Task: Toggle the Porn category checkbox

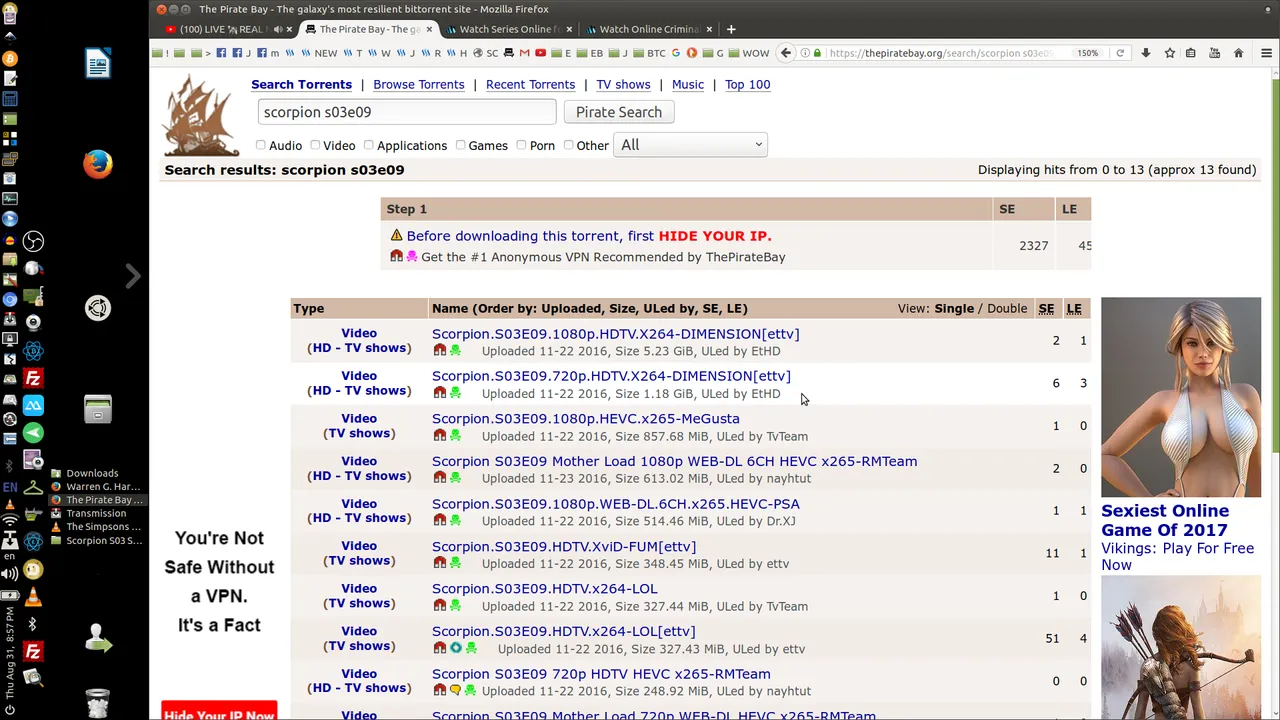Action: point(521,145)
